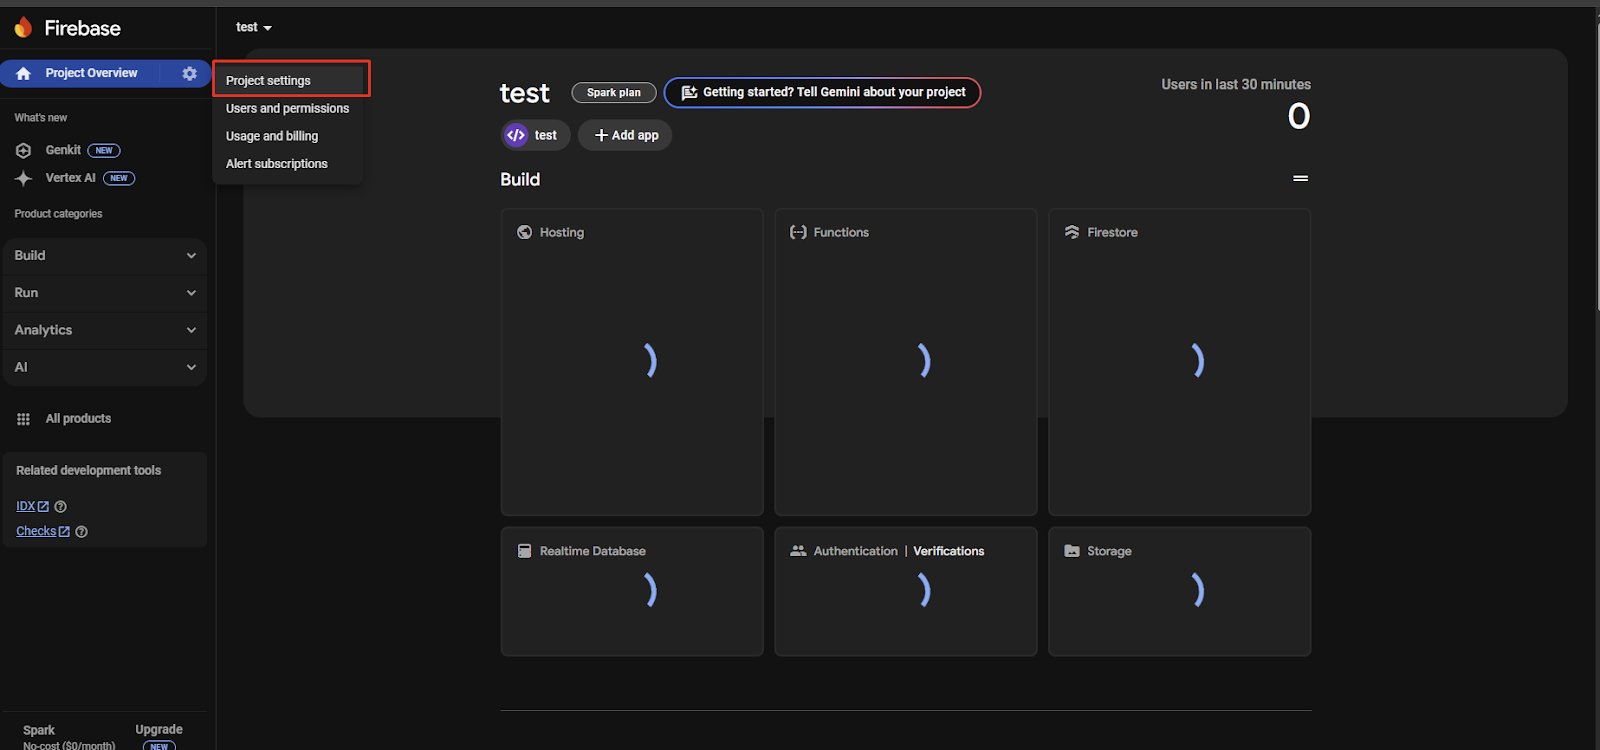Open the settings gear next to Project Overview

click(189, 73)
